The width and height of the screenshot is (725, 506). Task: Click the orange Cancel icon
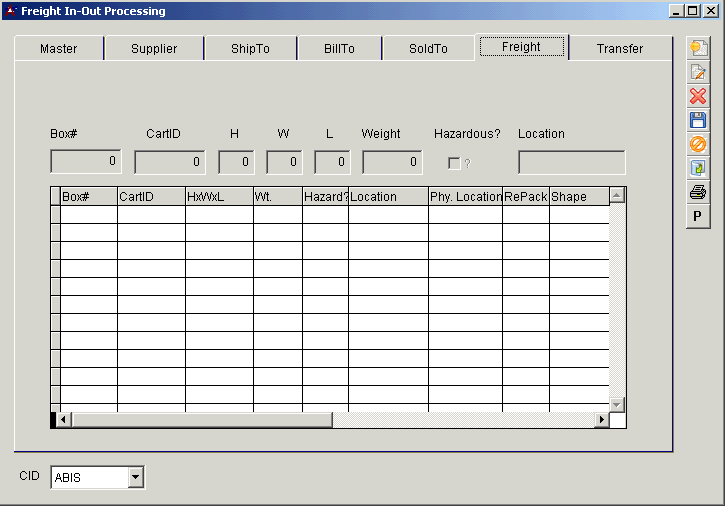pyautogui.click(x=698, y=144)
